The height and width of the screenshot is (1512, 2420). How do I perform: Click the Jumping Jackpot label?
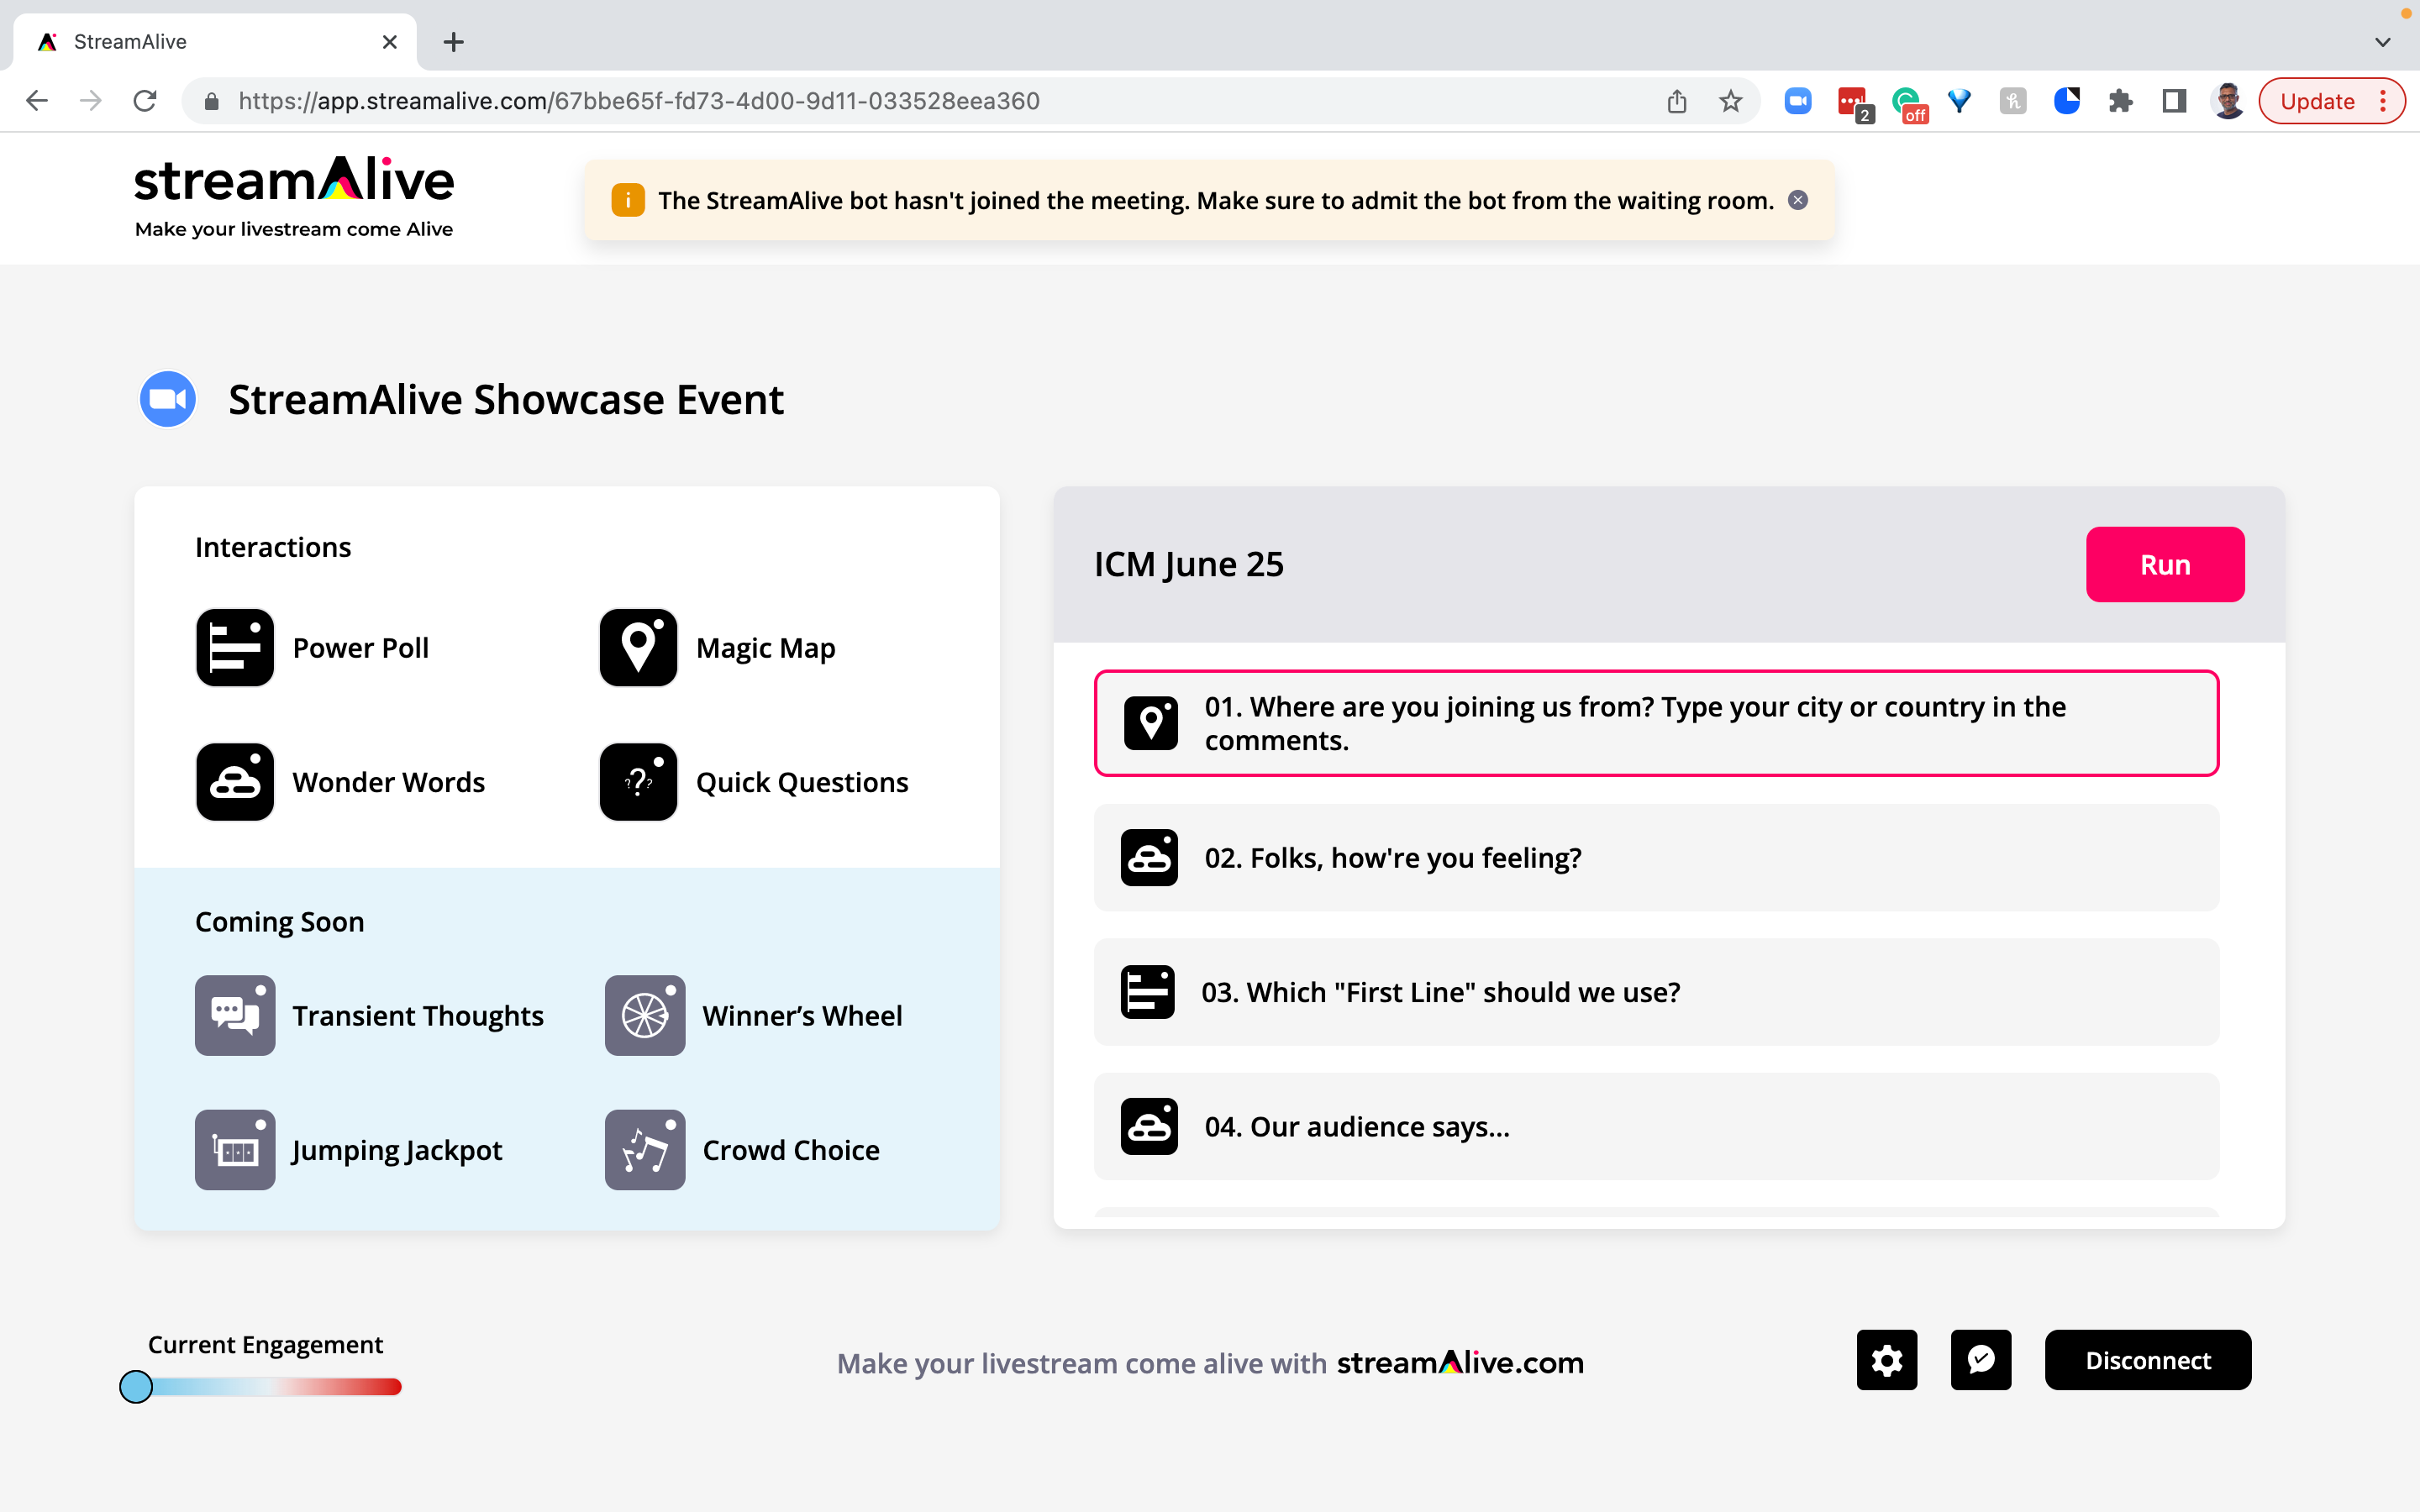coord(397,1151)
